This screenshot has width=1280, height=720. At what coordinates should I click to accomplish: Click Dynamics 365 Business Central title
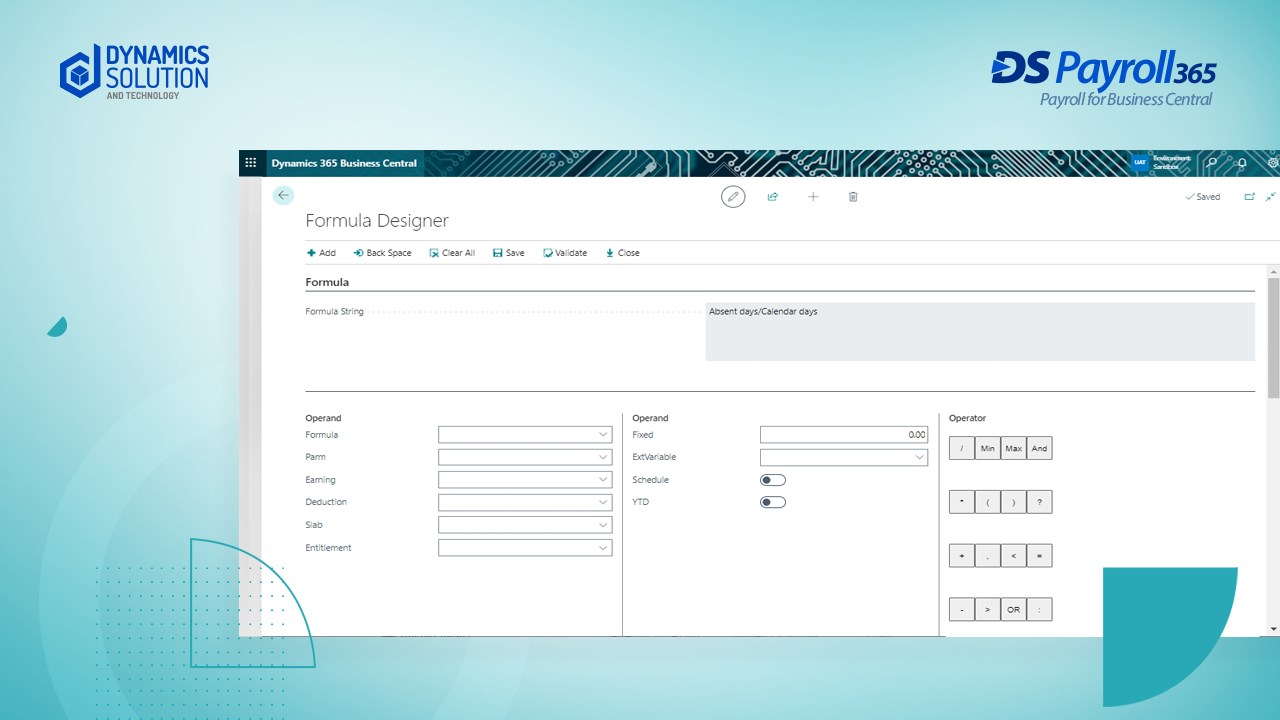point(344,163)
